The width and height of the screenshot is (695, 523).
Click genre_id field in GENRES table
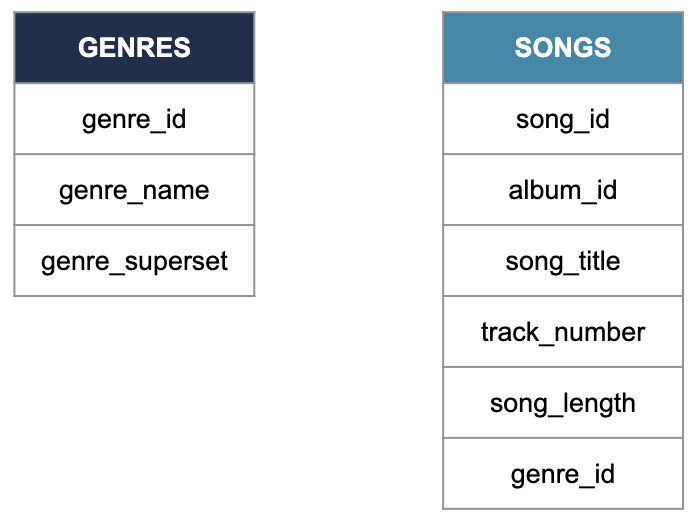134,119
